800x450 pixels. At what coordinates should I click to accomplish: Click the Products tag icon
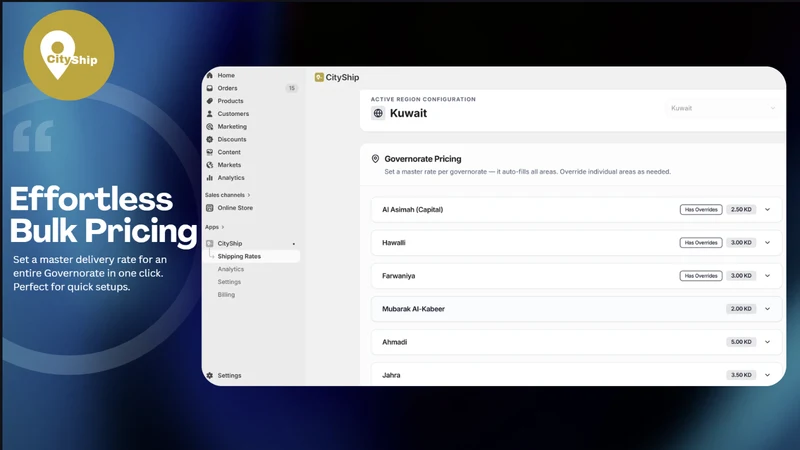pos(210,101)
